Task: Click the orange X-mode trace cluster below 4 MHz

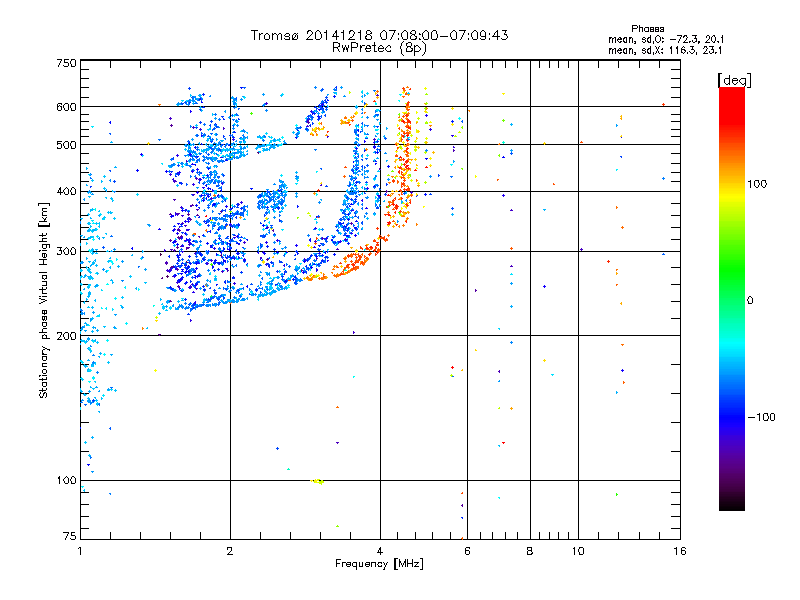Action: point(355,262)
